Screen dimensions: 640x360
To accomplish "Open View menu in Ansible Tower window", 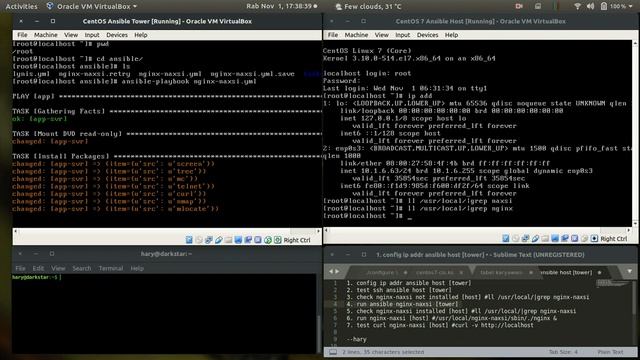I will pos(71,35).
